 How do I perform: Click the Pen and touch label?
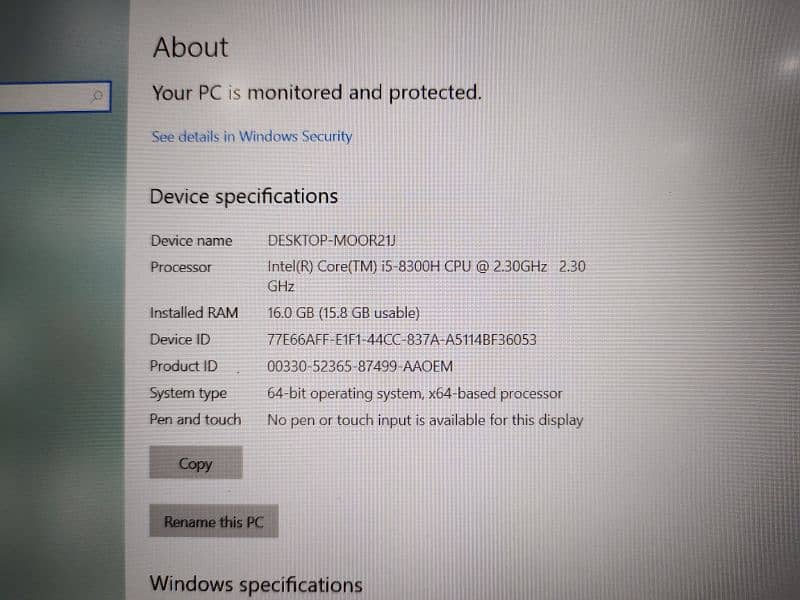(195, 419)
